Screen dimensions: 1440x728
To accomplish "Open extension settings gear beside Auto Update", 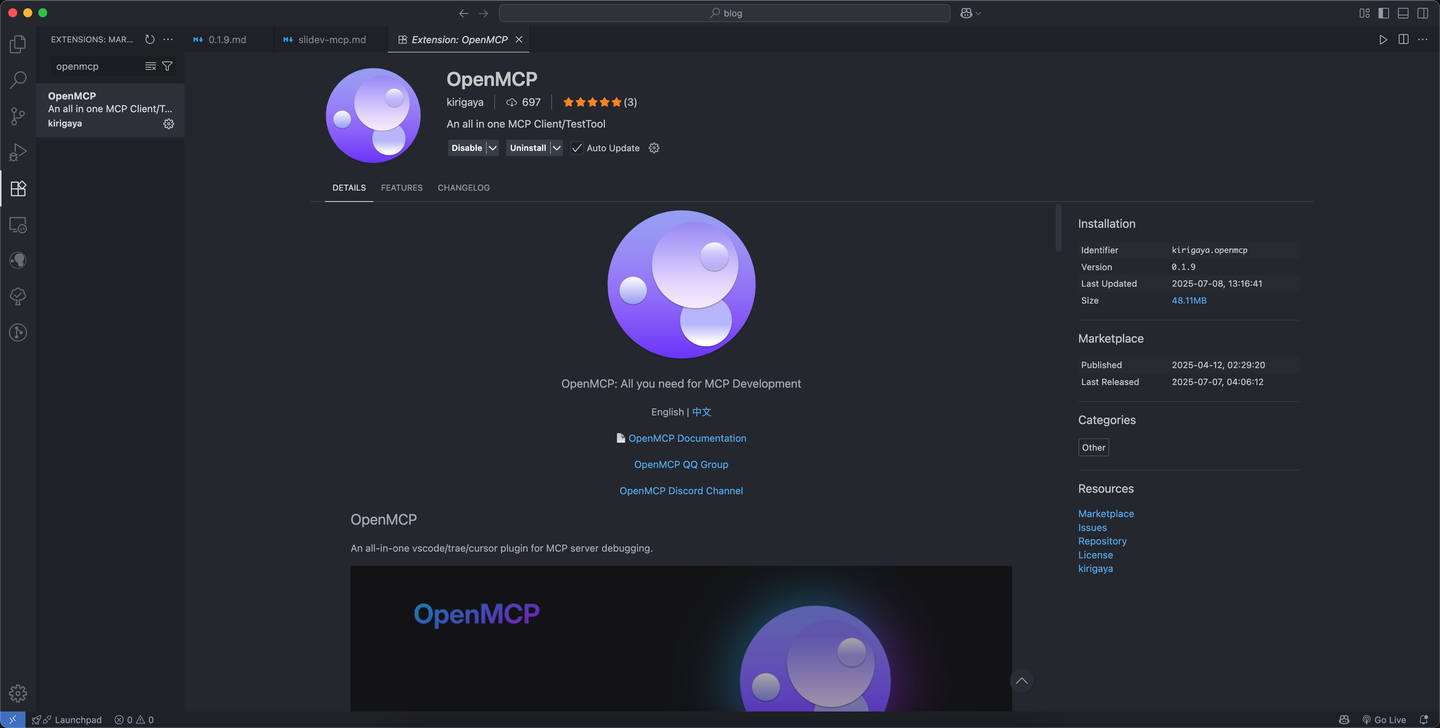I will click(x=654, y=148).
